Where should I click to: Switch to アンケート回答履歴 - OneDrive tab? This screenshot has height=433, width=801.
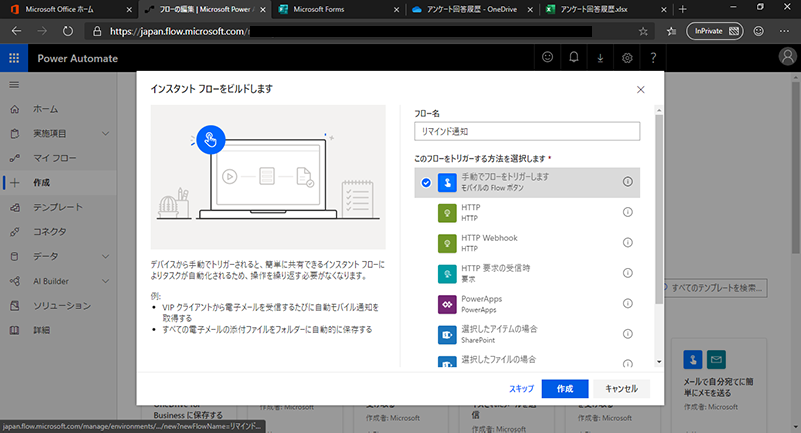pyautogui.click(x=472, y=9)
